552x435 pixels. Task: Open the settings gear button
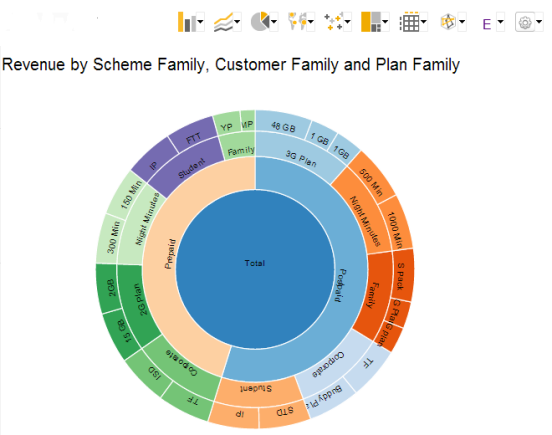[525, 23]
